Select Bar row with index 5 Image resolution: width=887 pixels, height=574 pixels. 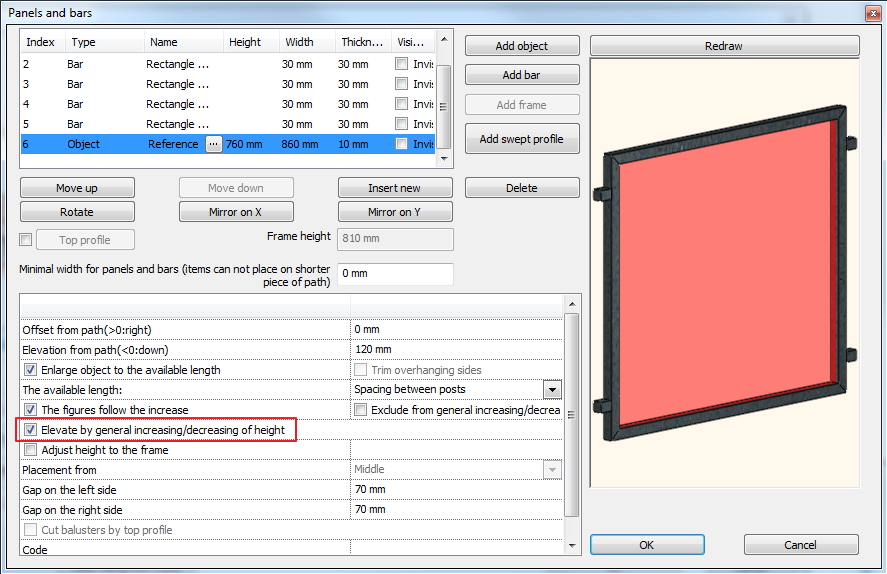tap(228, 124)
